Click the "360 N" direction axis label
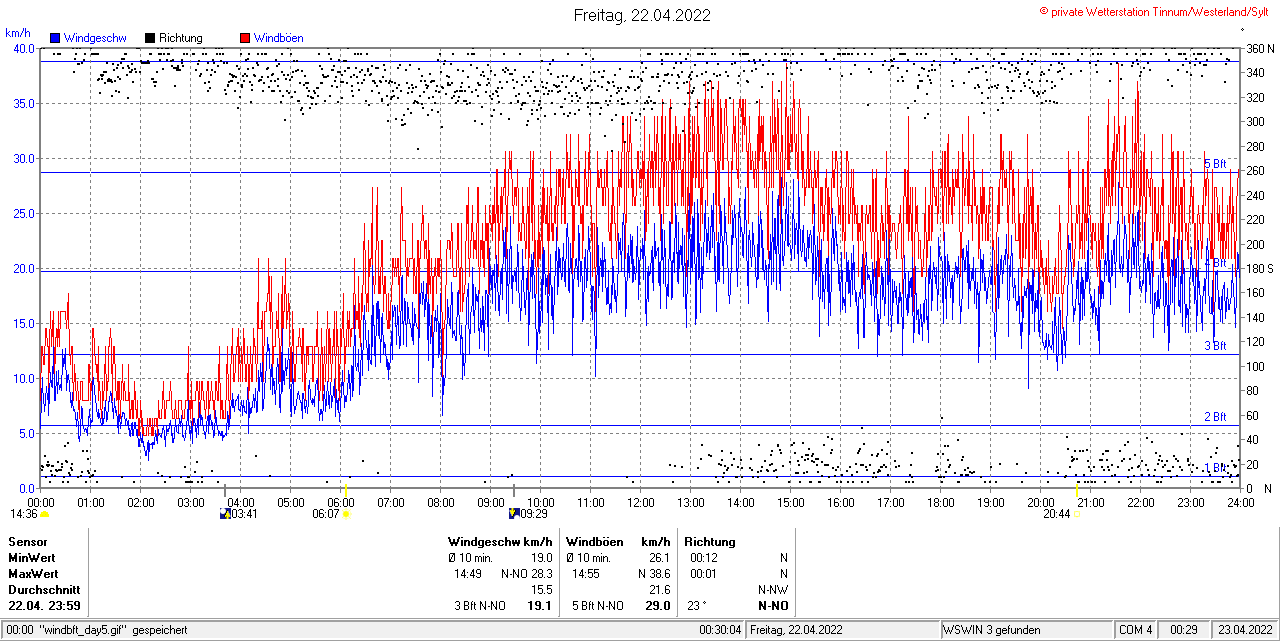The width and height of the screenshot is (1280, 641). tap(1259, 48)
